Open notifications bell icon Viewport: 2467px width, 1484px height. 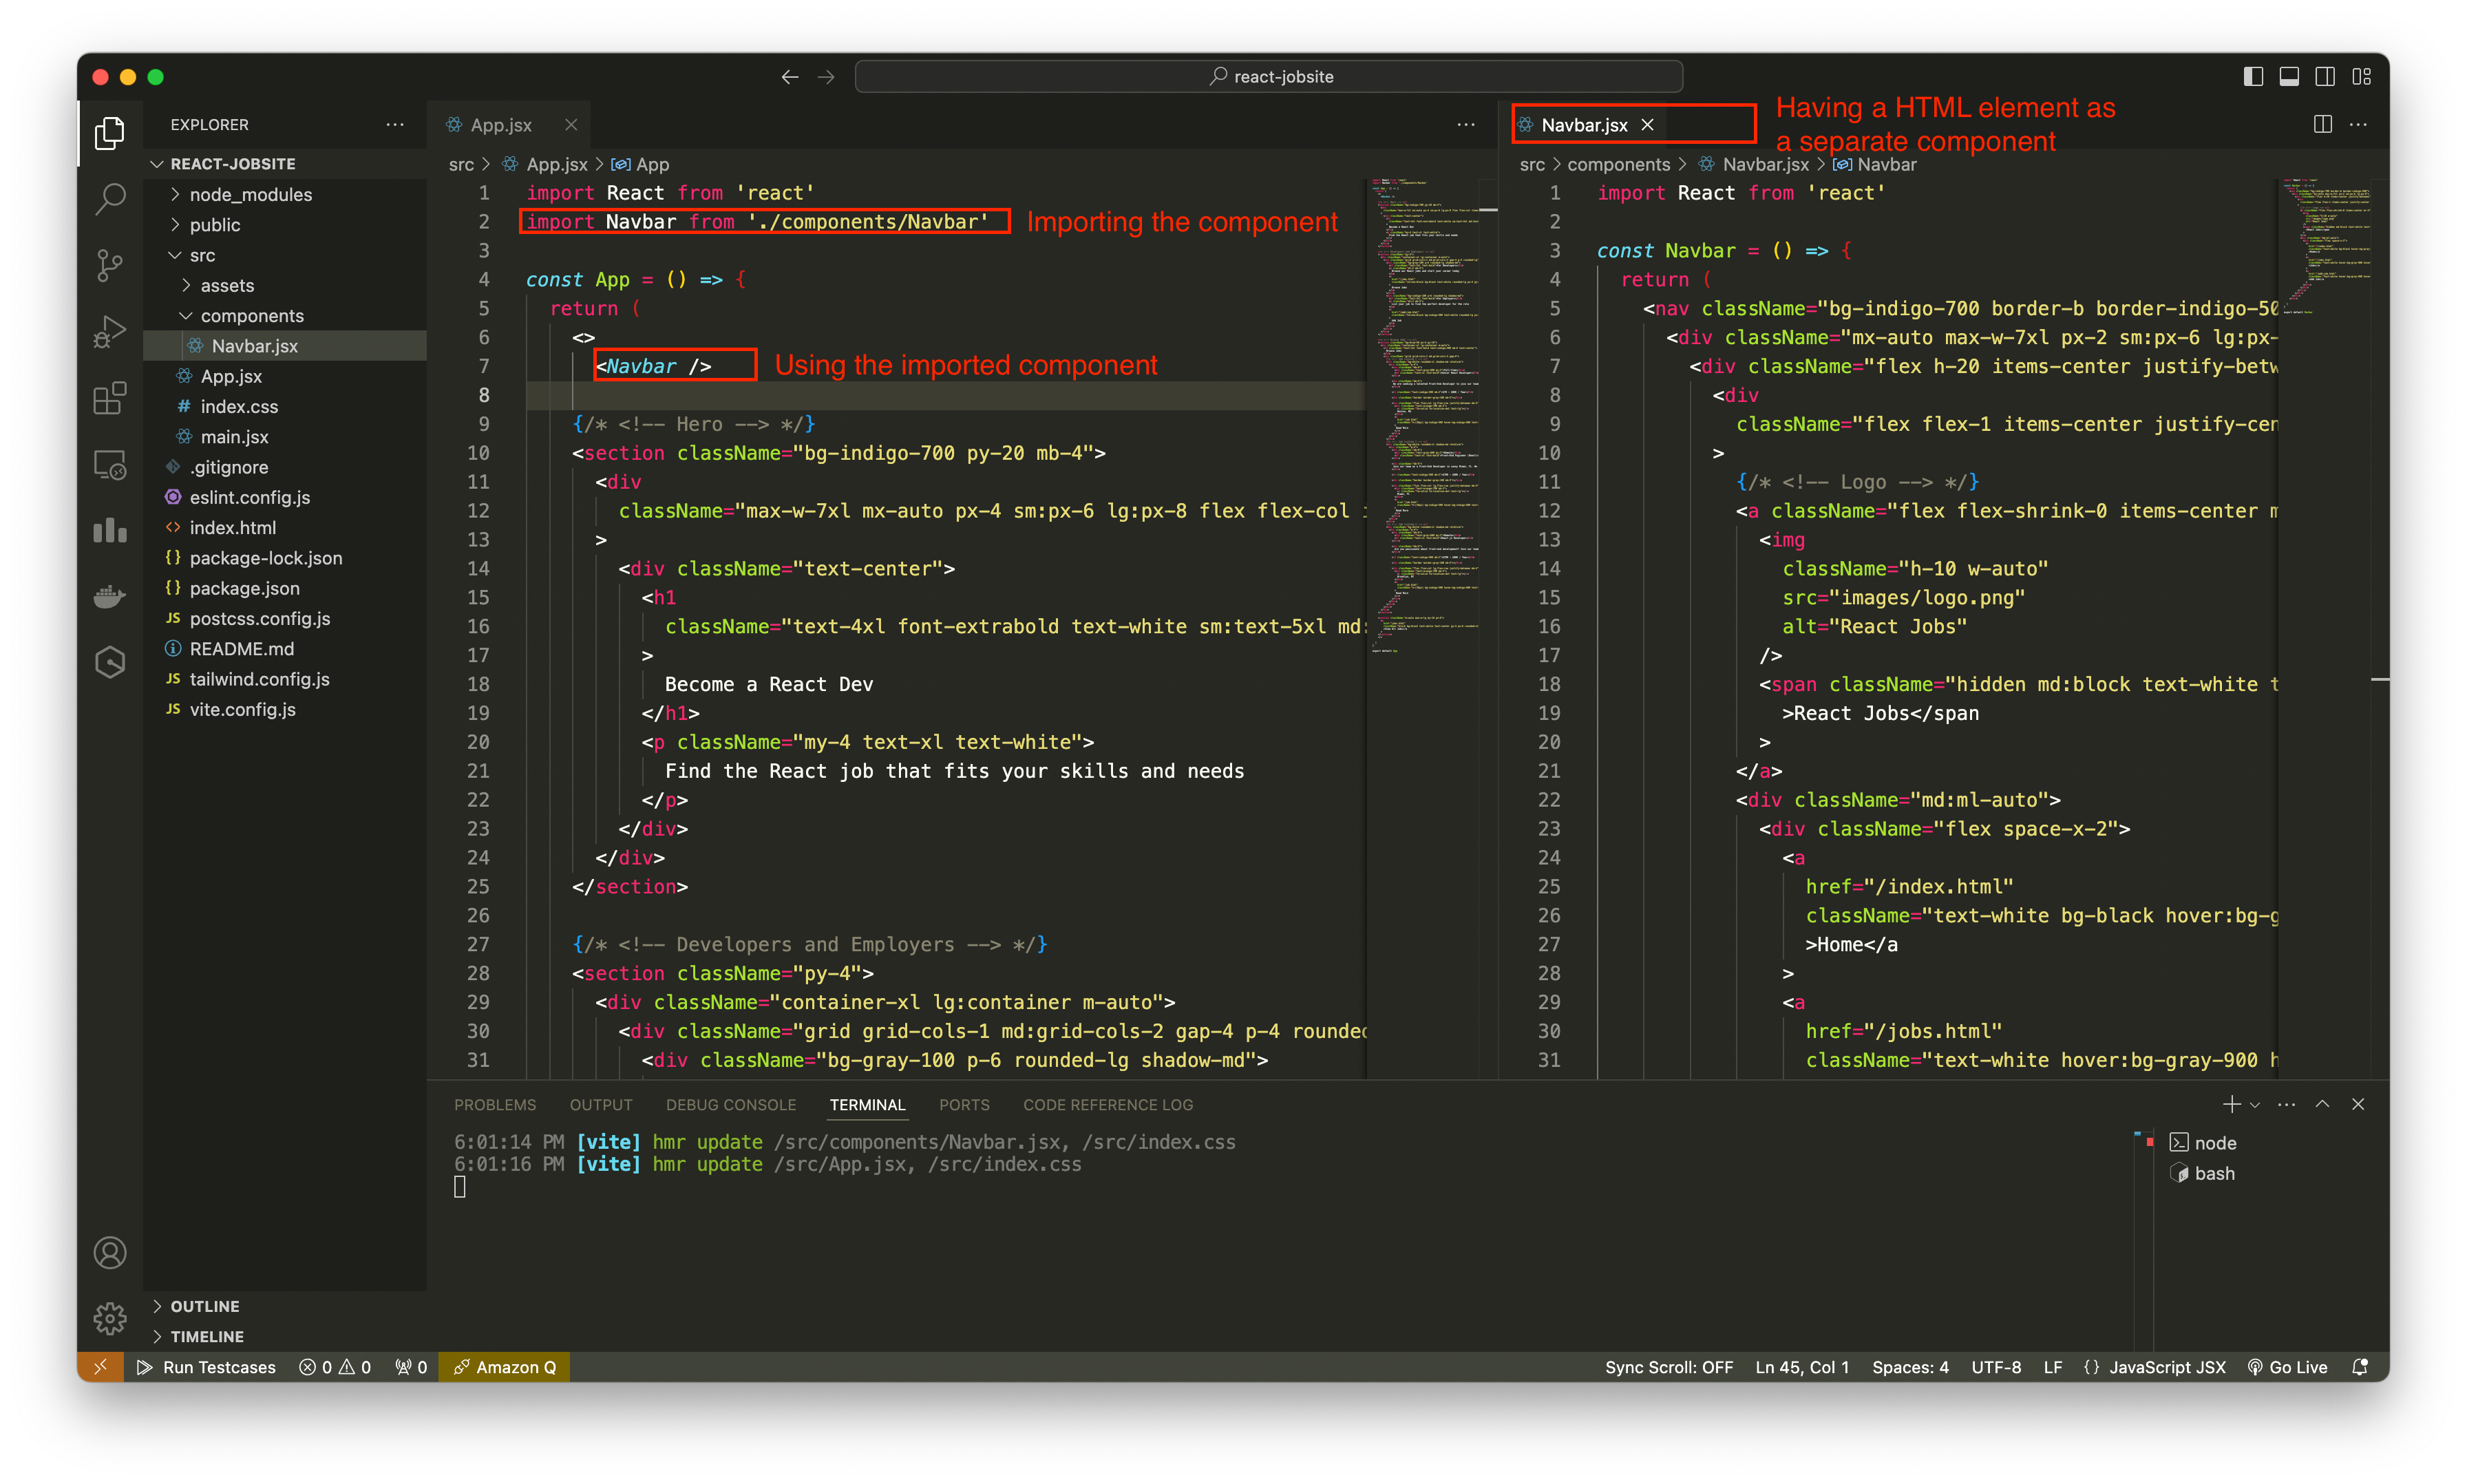tap(2360, 1367)
